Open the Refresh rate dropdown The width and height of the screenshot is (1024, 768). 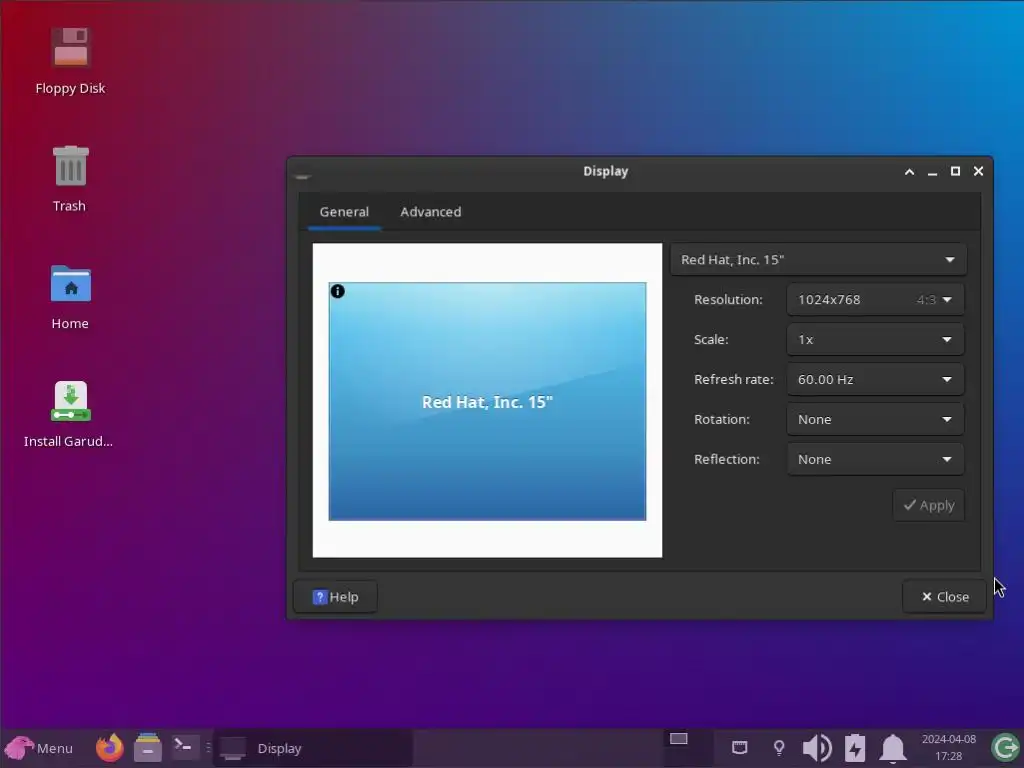tap(875, 379)
